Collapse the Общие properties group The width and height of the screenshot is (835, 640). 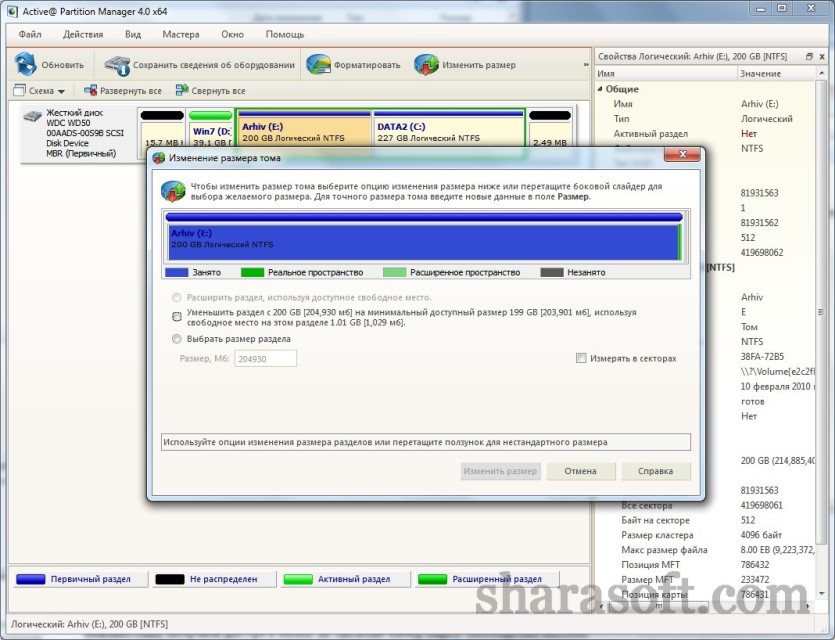600,89
